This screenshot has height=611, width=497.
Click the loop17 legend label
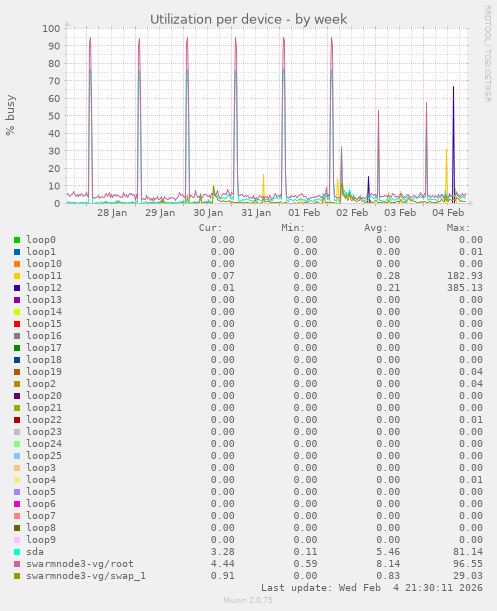[x=44, y=348]
